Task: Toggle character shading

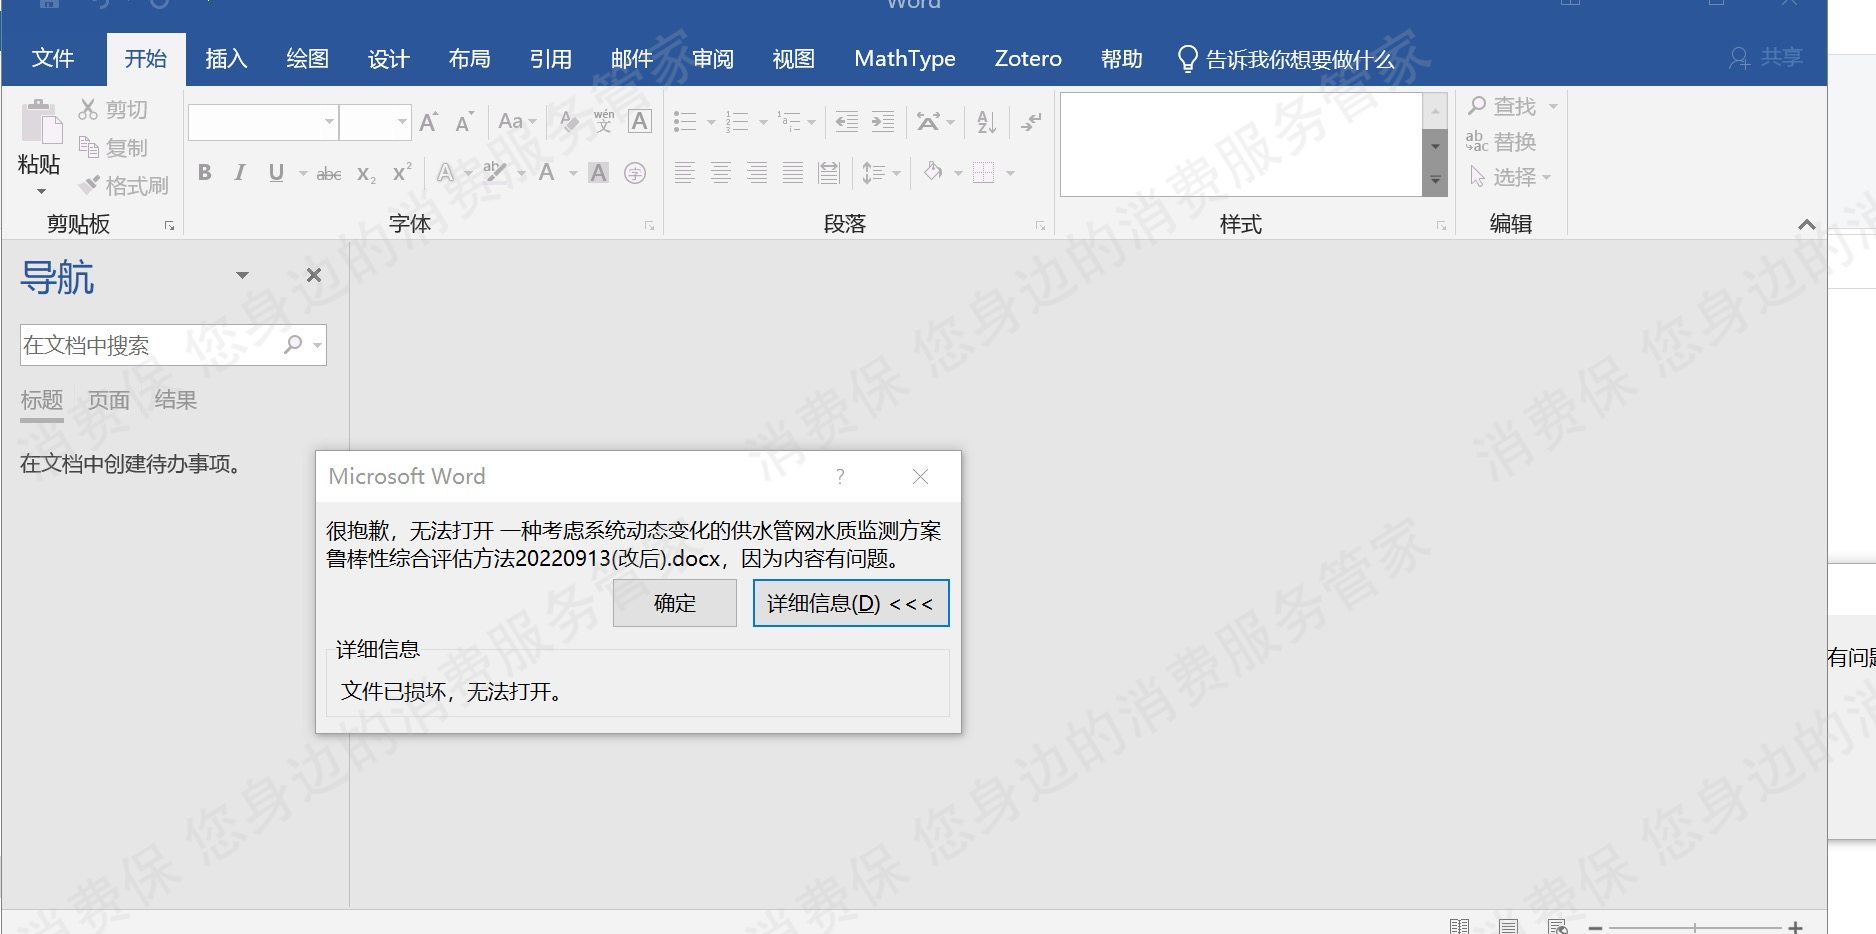Action: click(598, 173)
